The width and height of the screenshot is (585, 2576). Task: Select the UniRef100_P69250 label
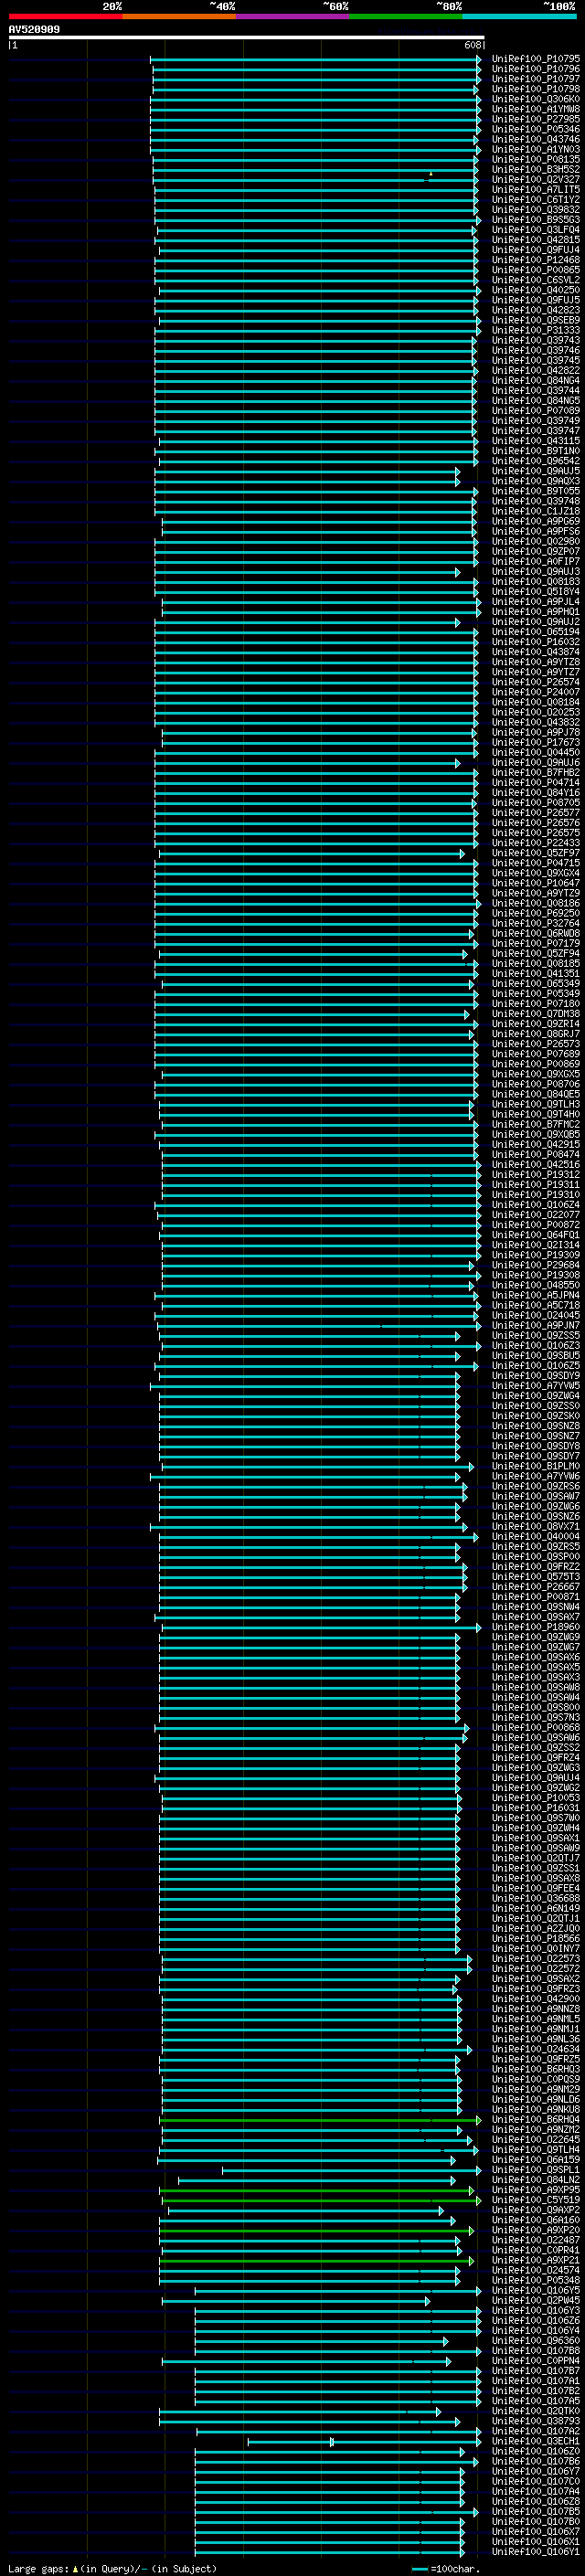536,913
